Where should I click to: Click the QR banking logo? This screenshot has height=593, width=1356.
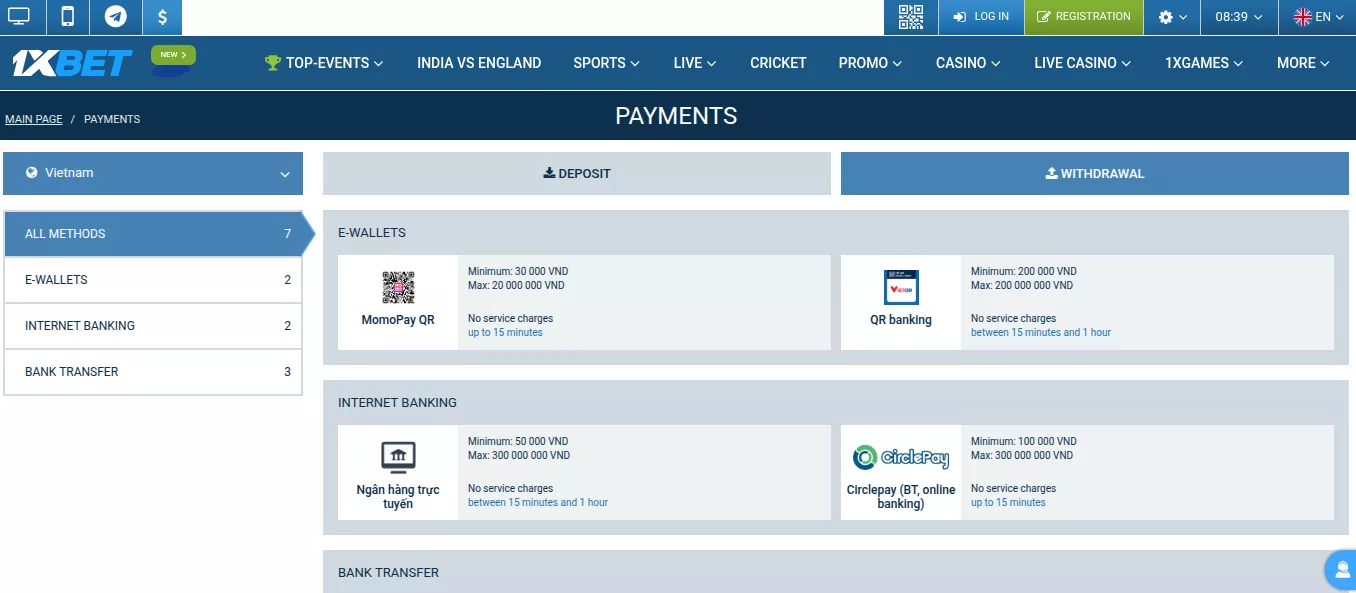pos(901,288)
